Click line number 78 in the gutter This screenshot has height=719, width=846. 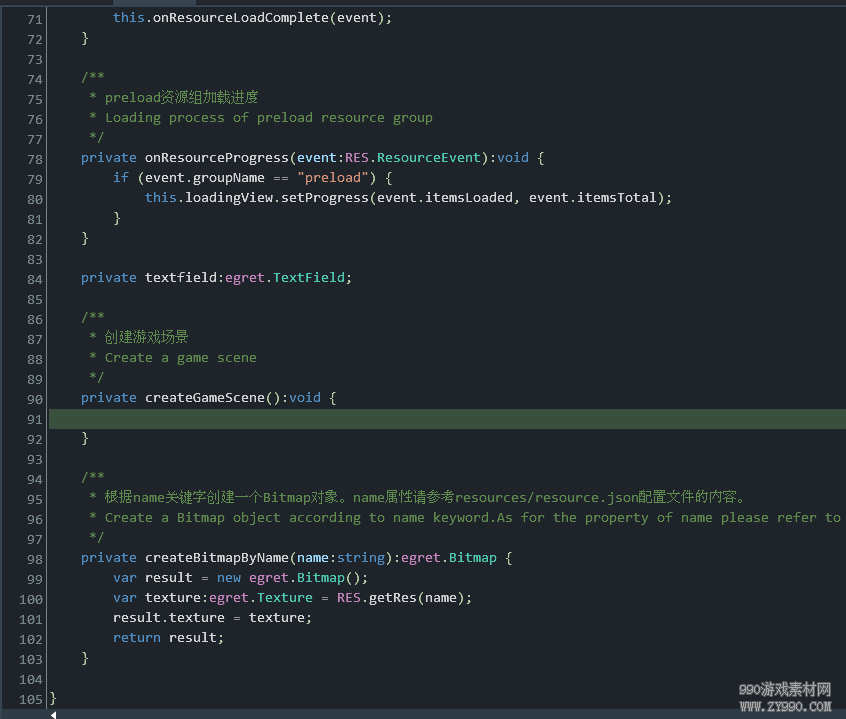[x=35, y=159]
